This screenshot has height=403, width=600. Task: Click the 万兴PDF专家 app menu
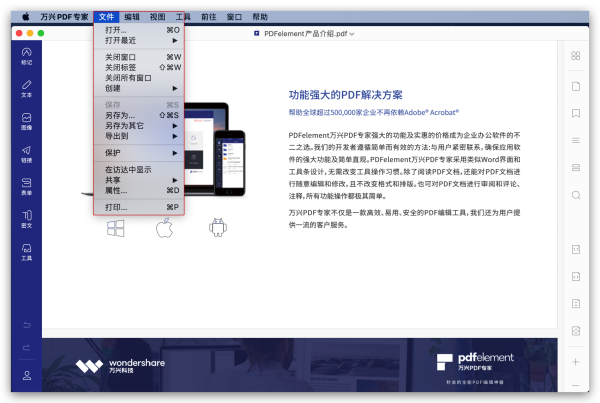64,17
